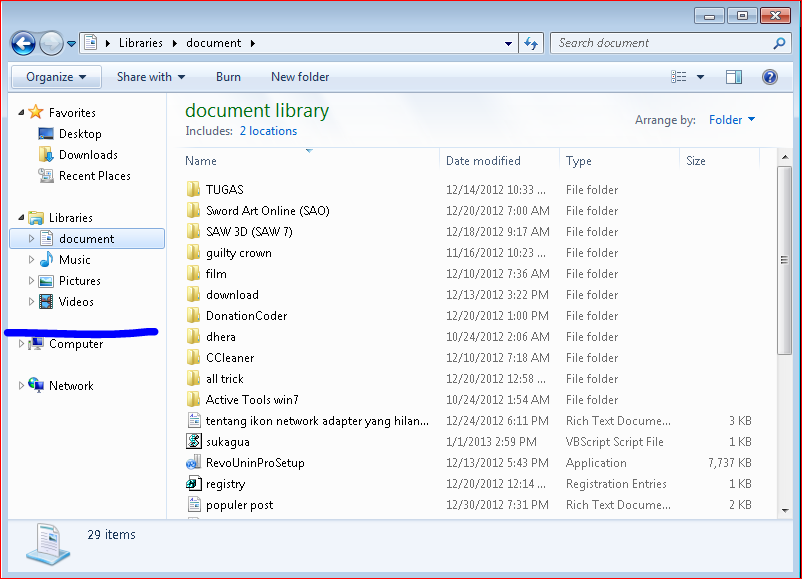Open Downloads in Favorites
Viewport: 802px width, 579px height.
[x=78, y=154]
